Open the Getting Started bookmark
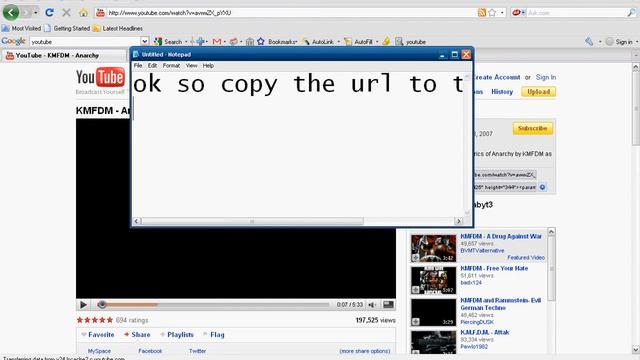640x360 pixels. point(67,28)
